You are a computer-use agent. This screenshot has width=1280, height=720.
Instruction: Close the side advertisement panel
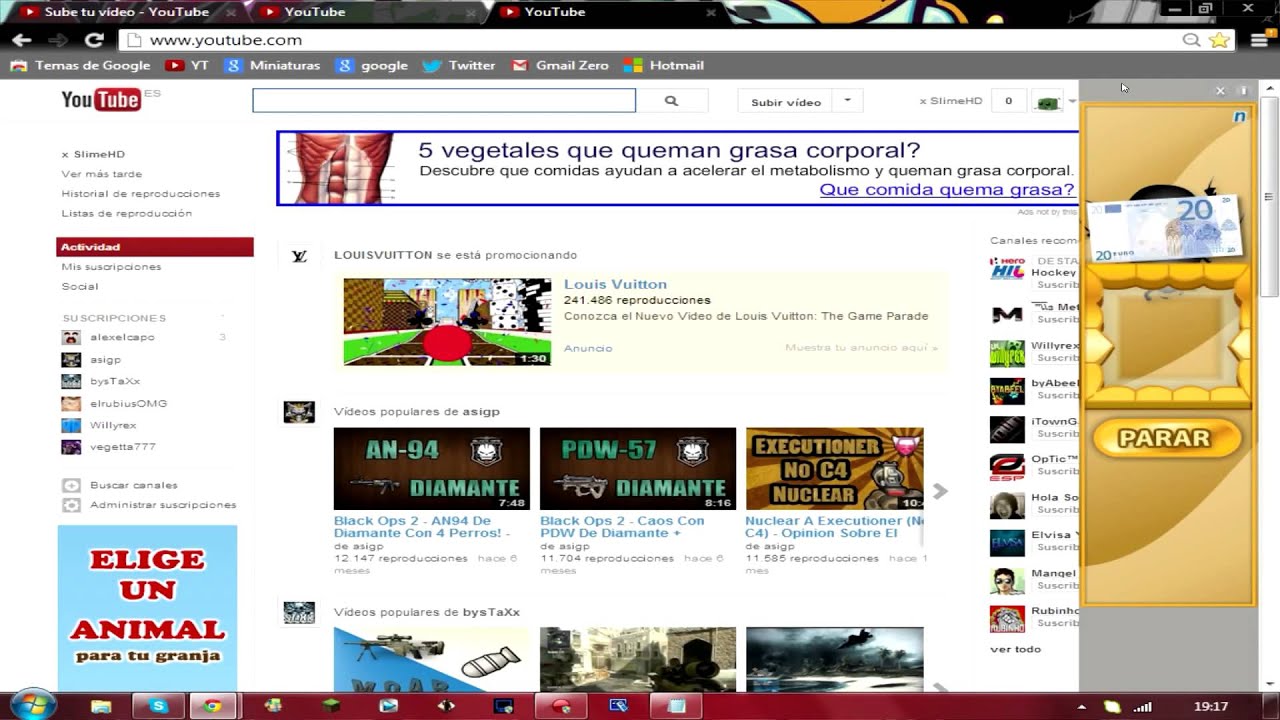pyautogui.click(x=1220, y=90)
